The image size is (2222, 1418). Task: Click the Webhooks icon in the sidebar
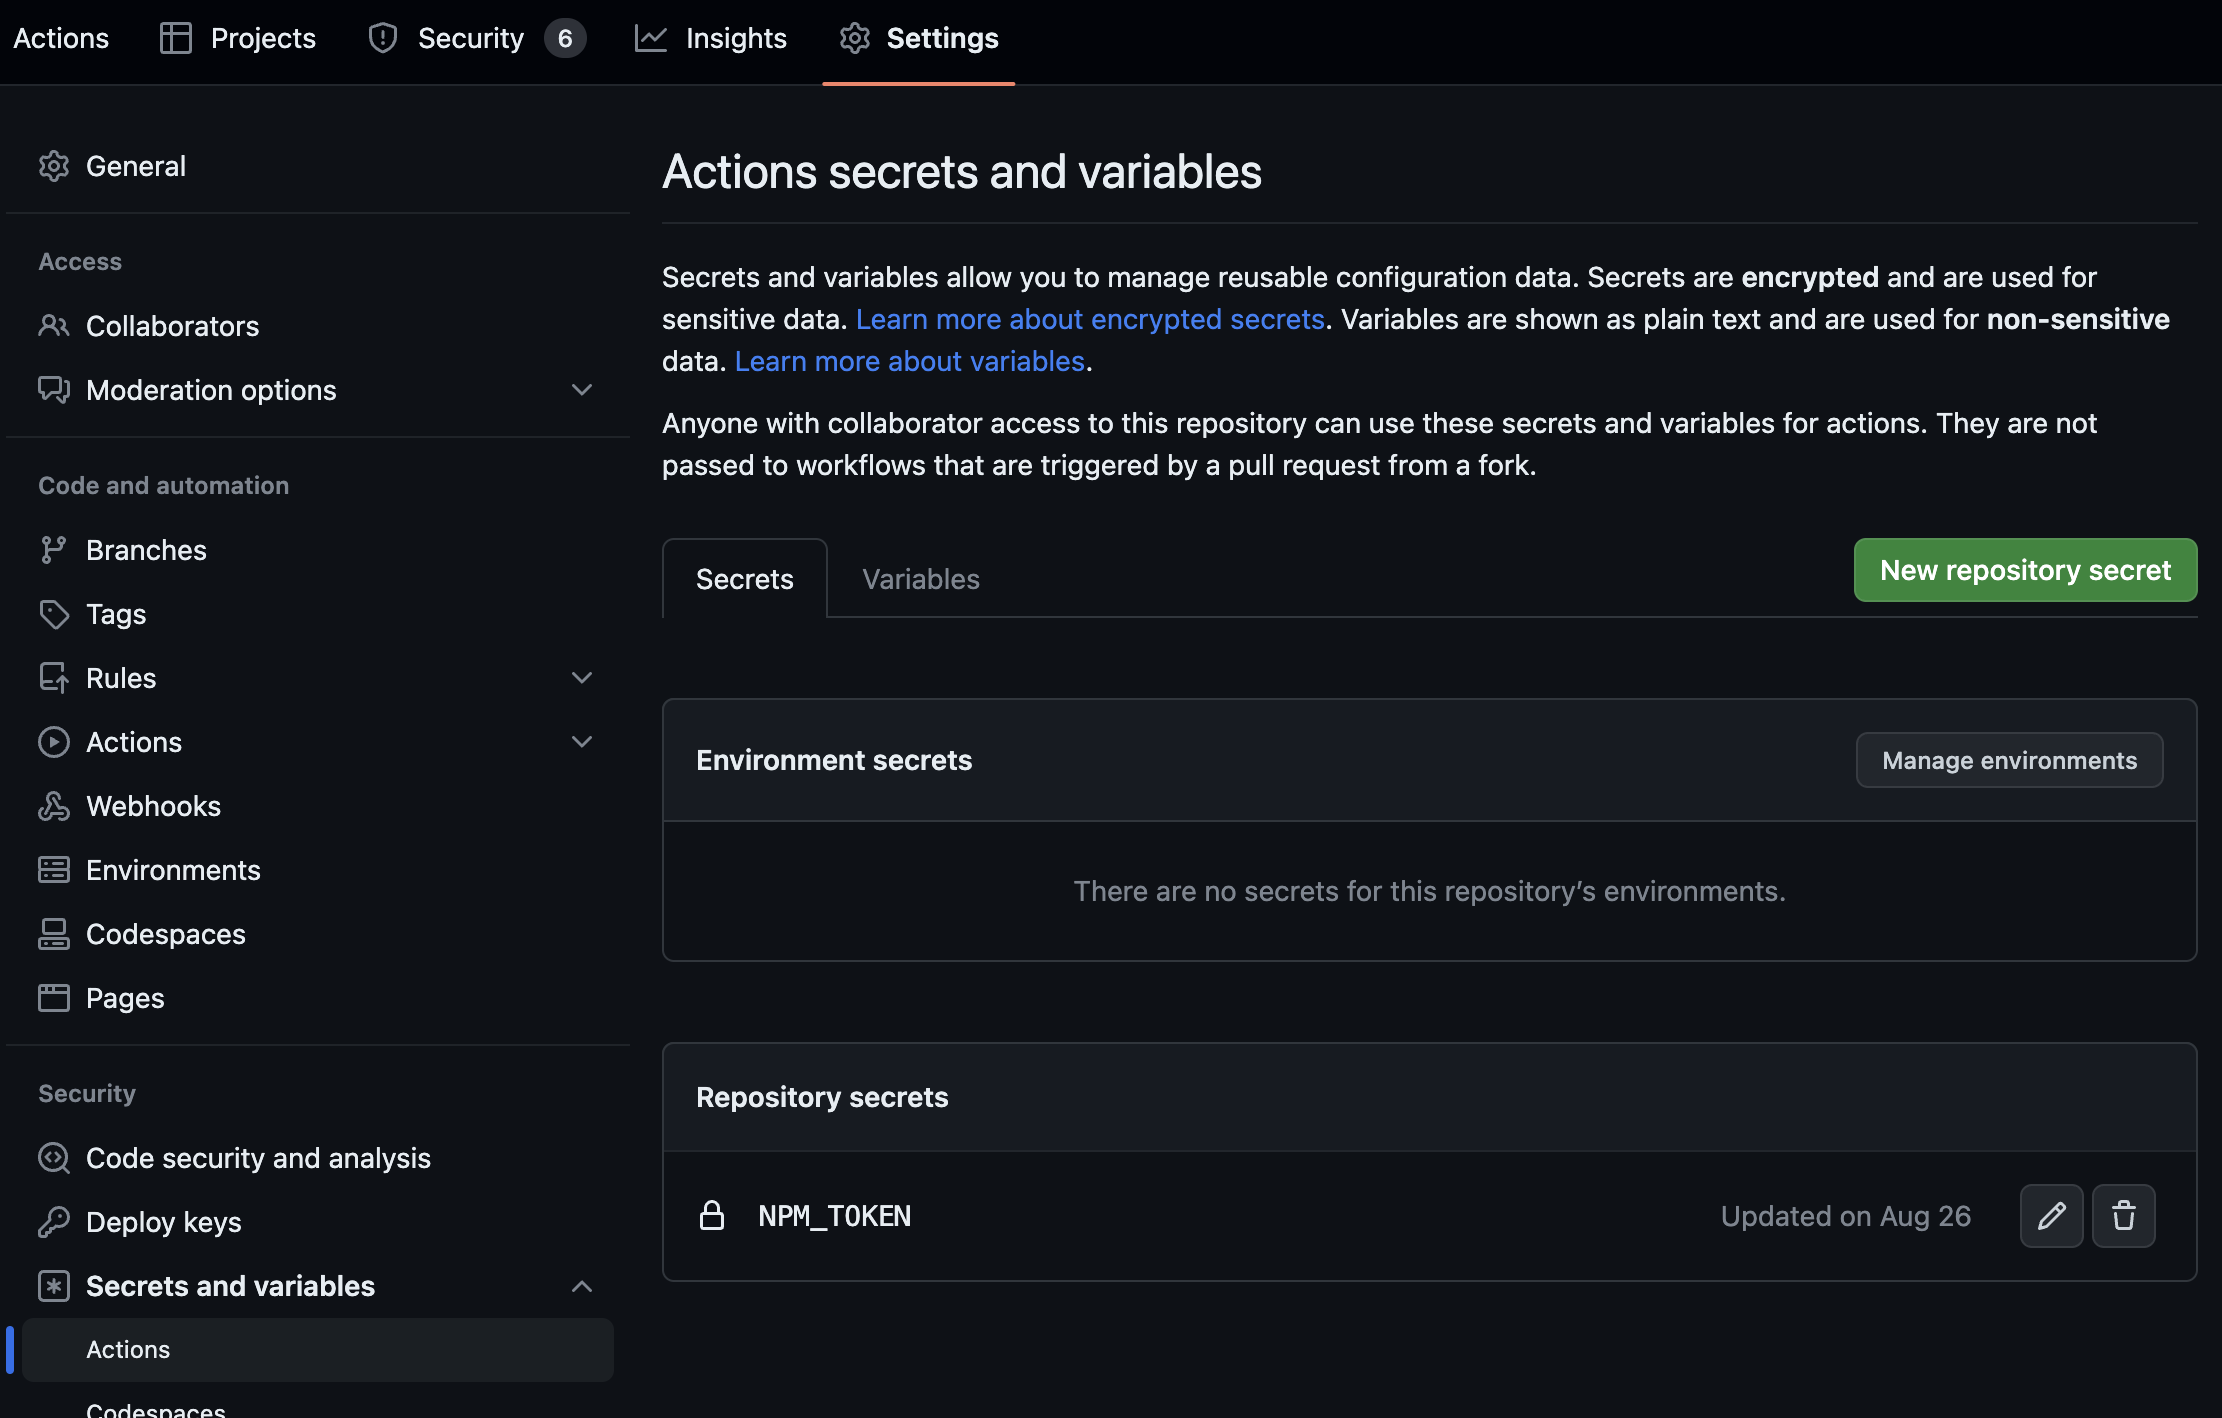pyautogui.click(x=54, y=806)
